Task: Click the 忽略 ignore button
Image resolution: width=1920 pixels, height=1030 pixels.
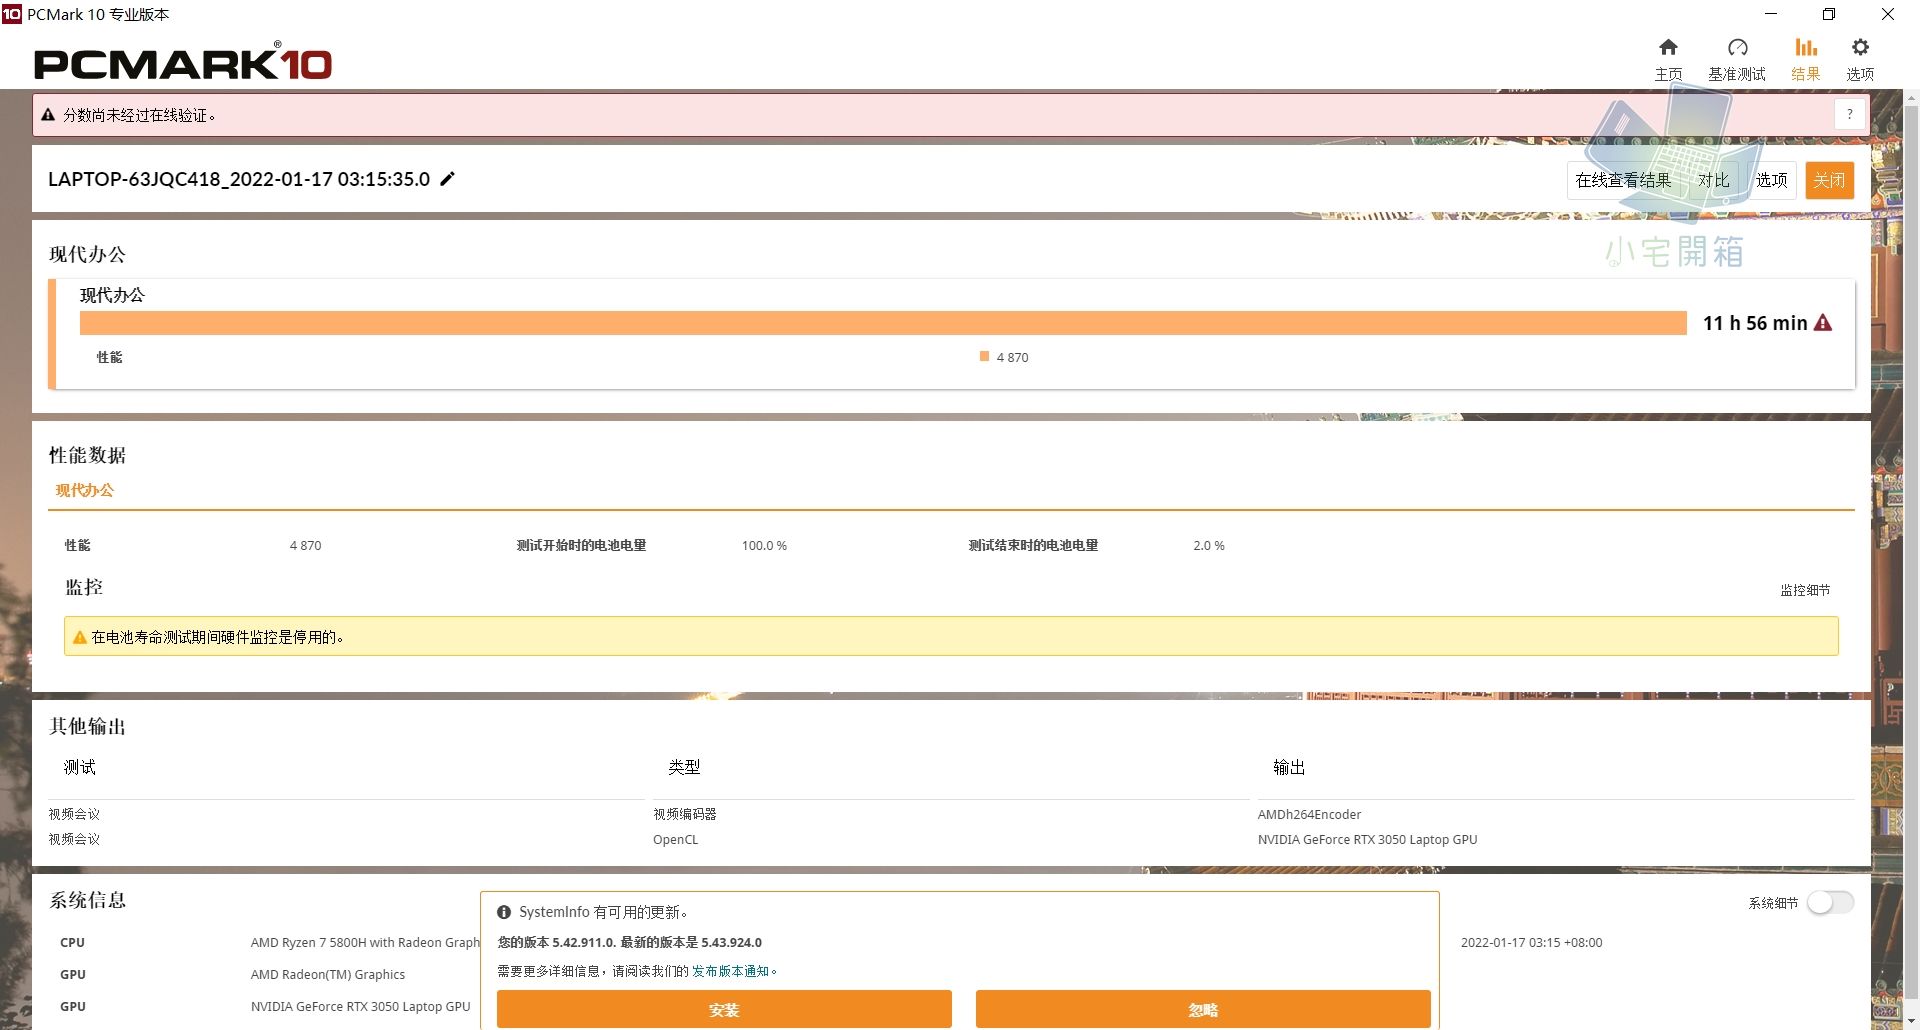Action: (x=1203, y=1009)
